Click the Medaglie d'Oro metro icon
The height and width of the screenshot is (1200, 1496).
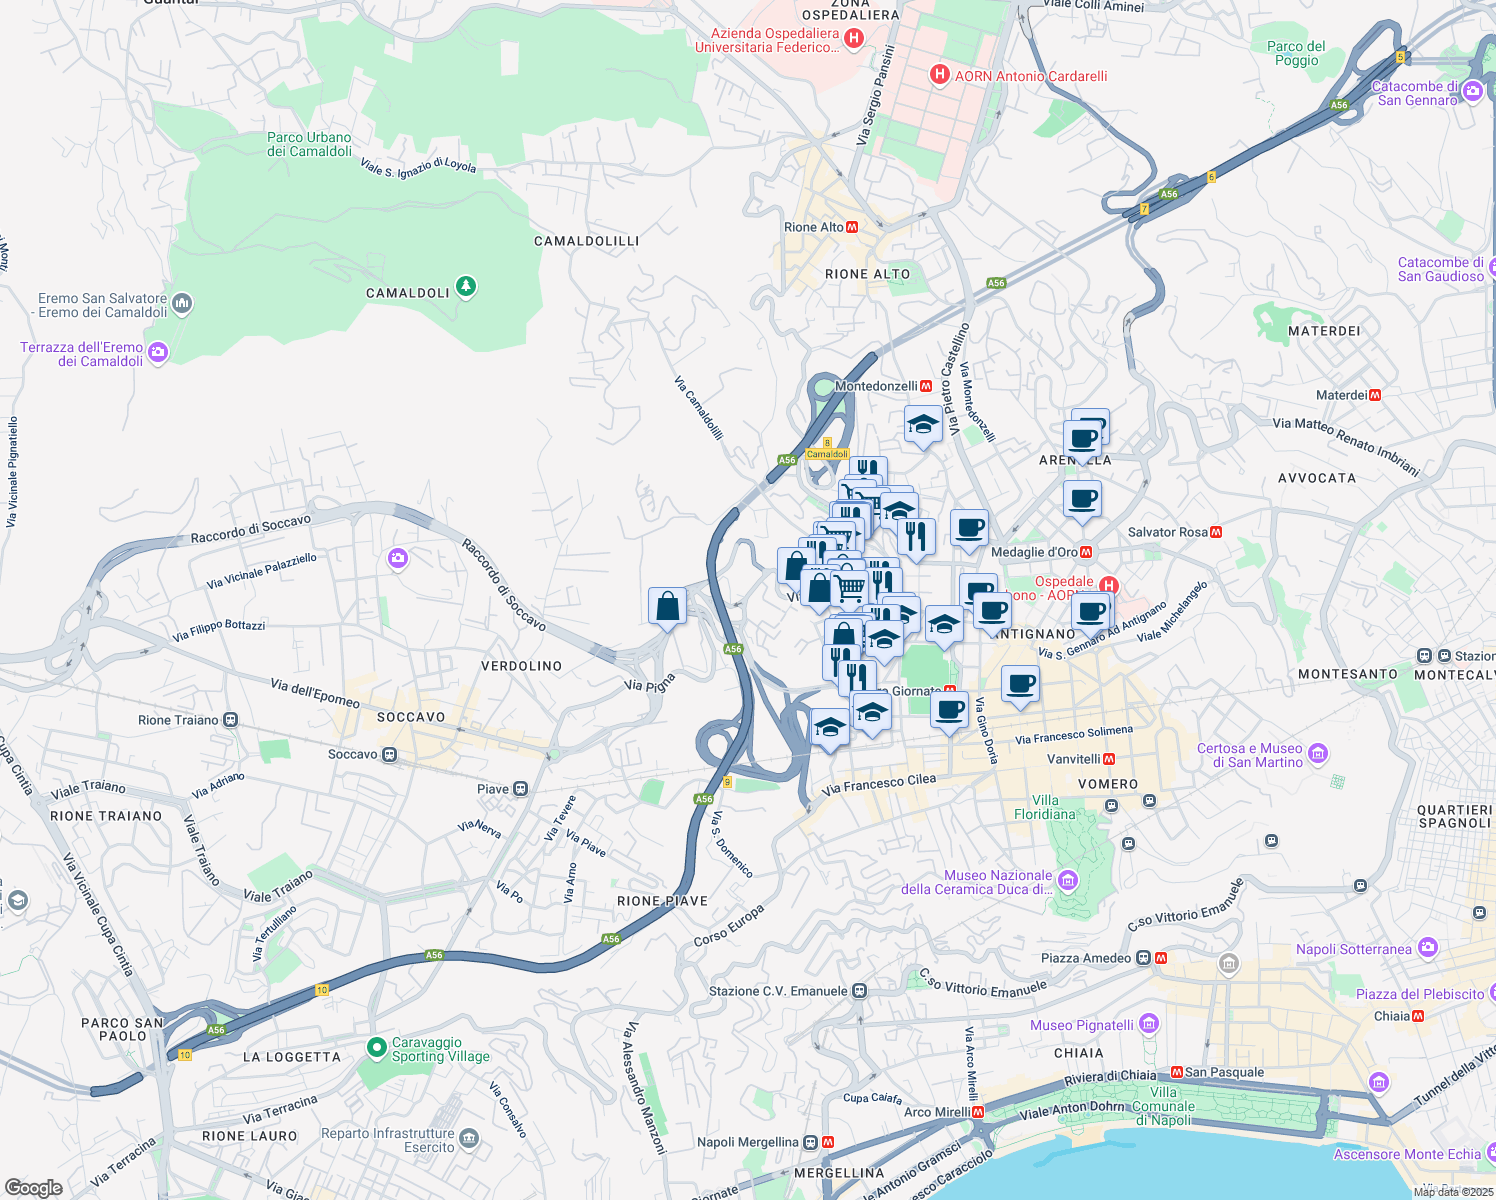point(1086,552)
